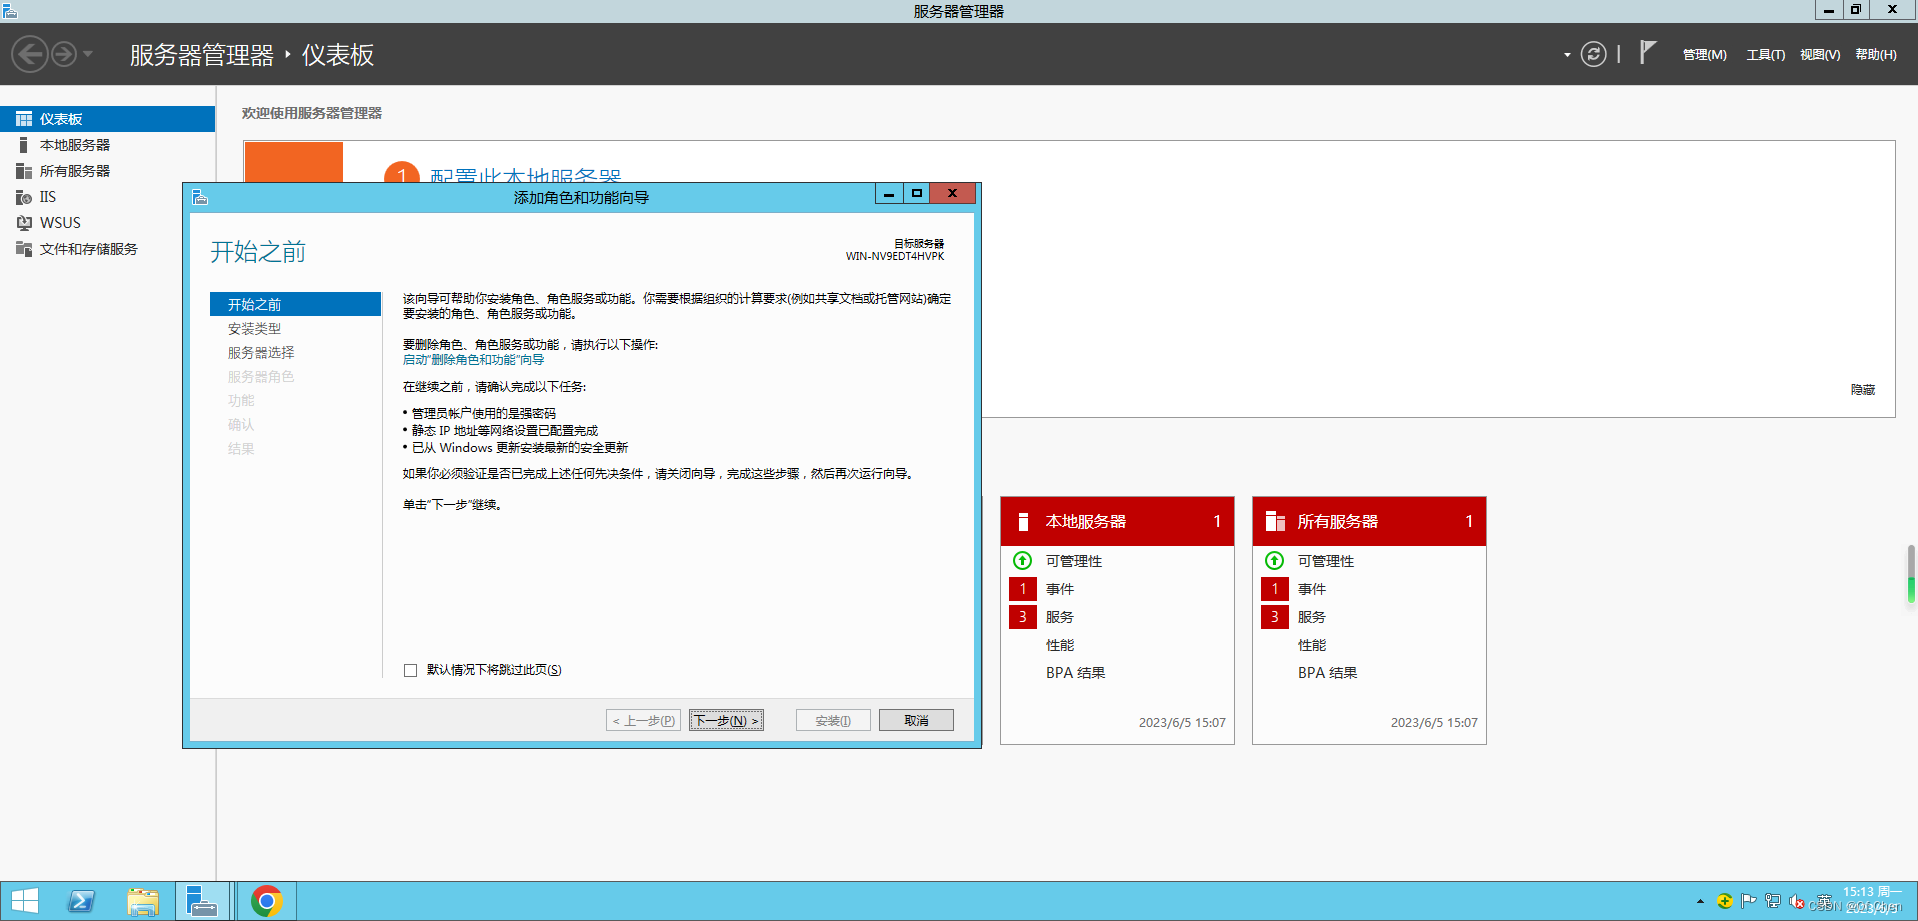The image size is (1918, 921).
Task: Click the server icon in 本地服务器 tile header
Action: tap(1023, 521)
